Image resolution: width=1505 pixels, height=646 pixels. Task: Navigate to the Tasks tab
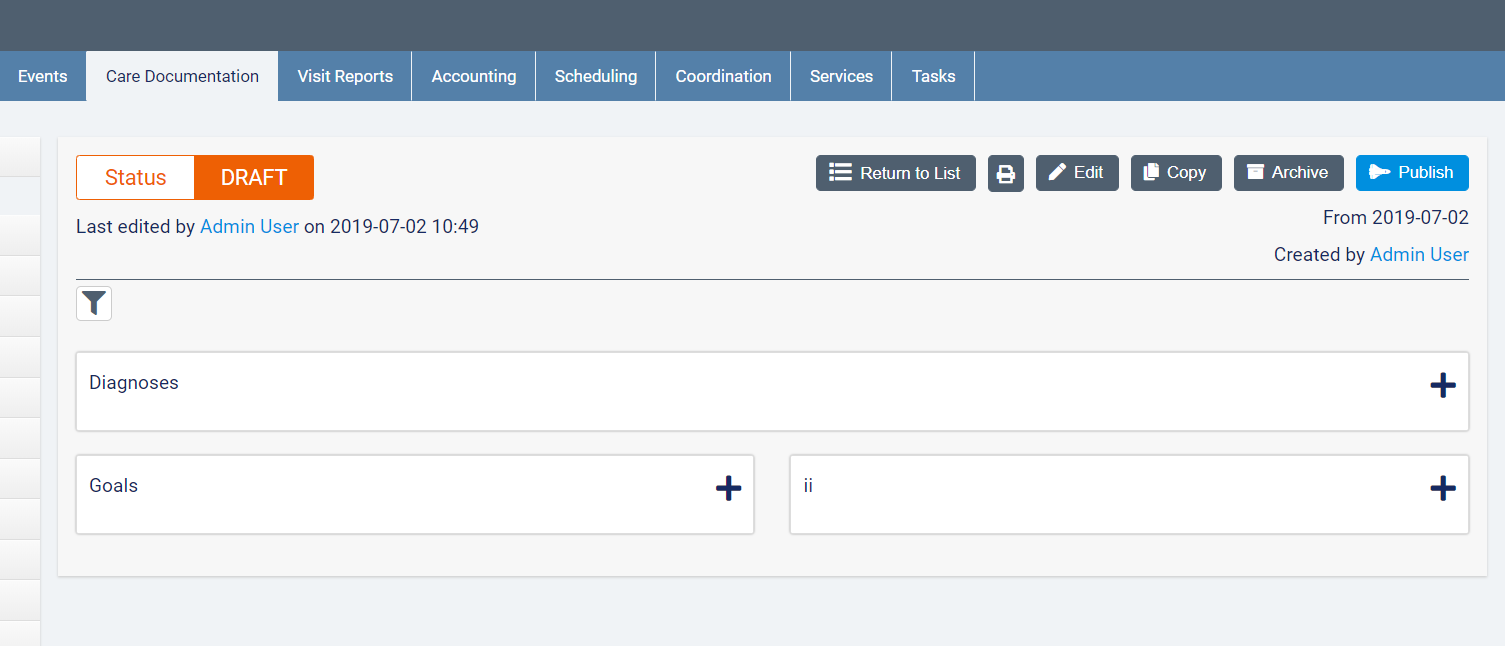click(x=933, y=76)
